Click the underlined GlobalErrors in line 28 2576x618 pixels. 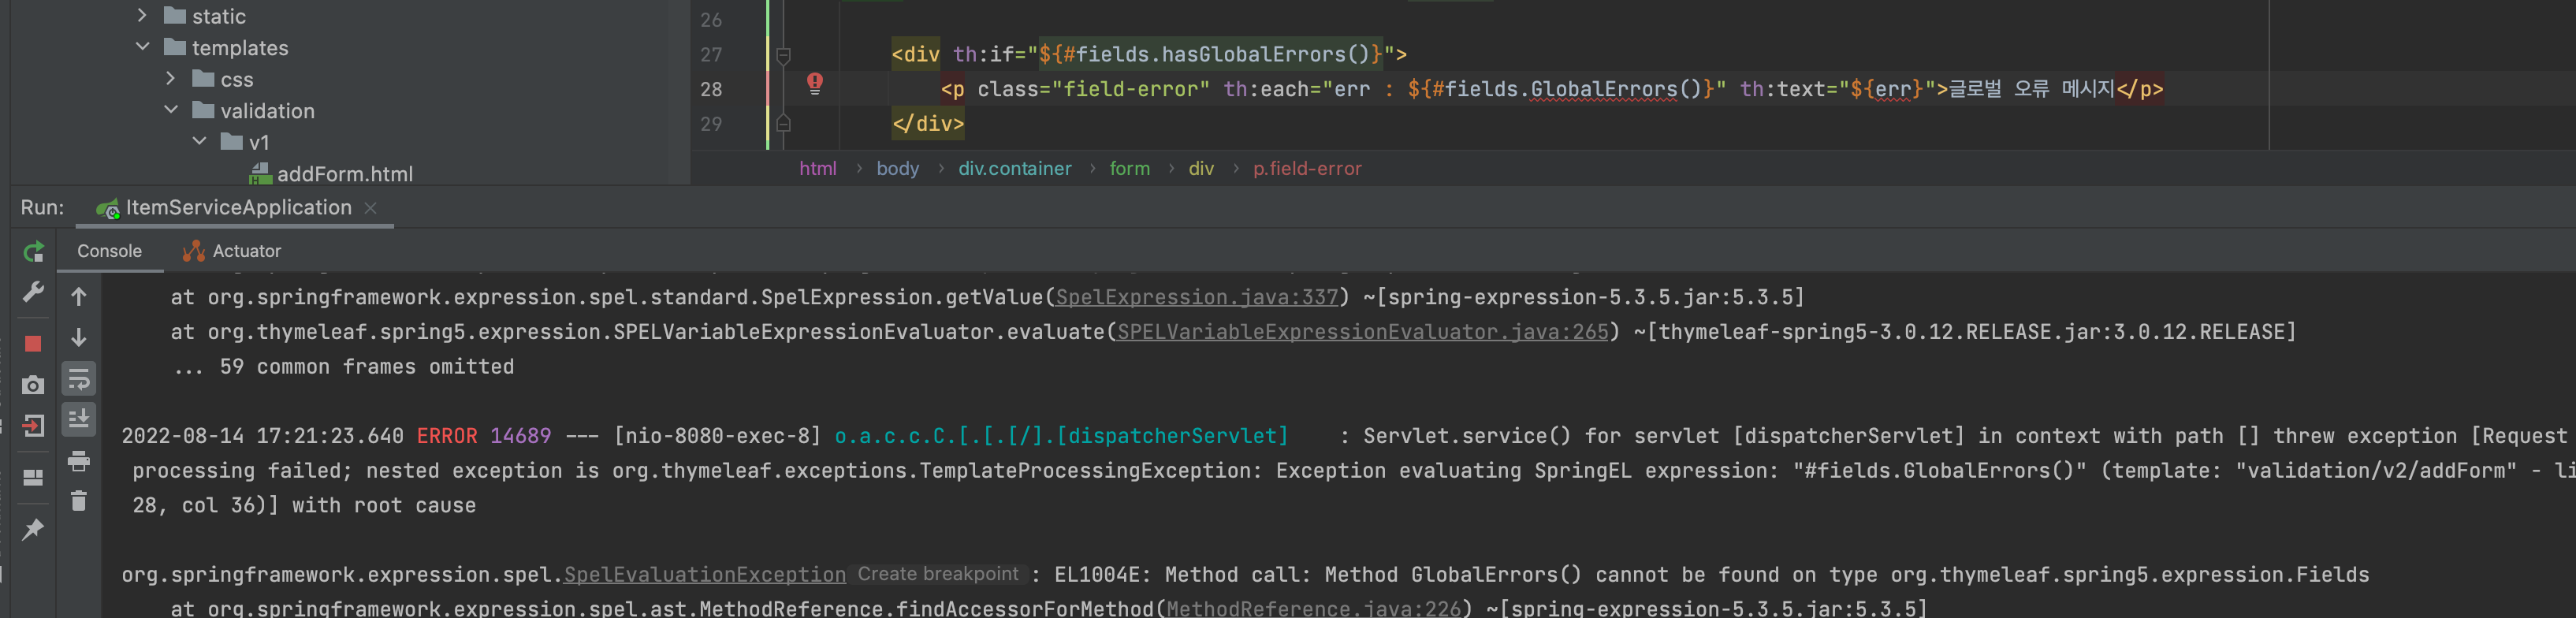(1603, 89)
